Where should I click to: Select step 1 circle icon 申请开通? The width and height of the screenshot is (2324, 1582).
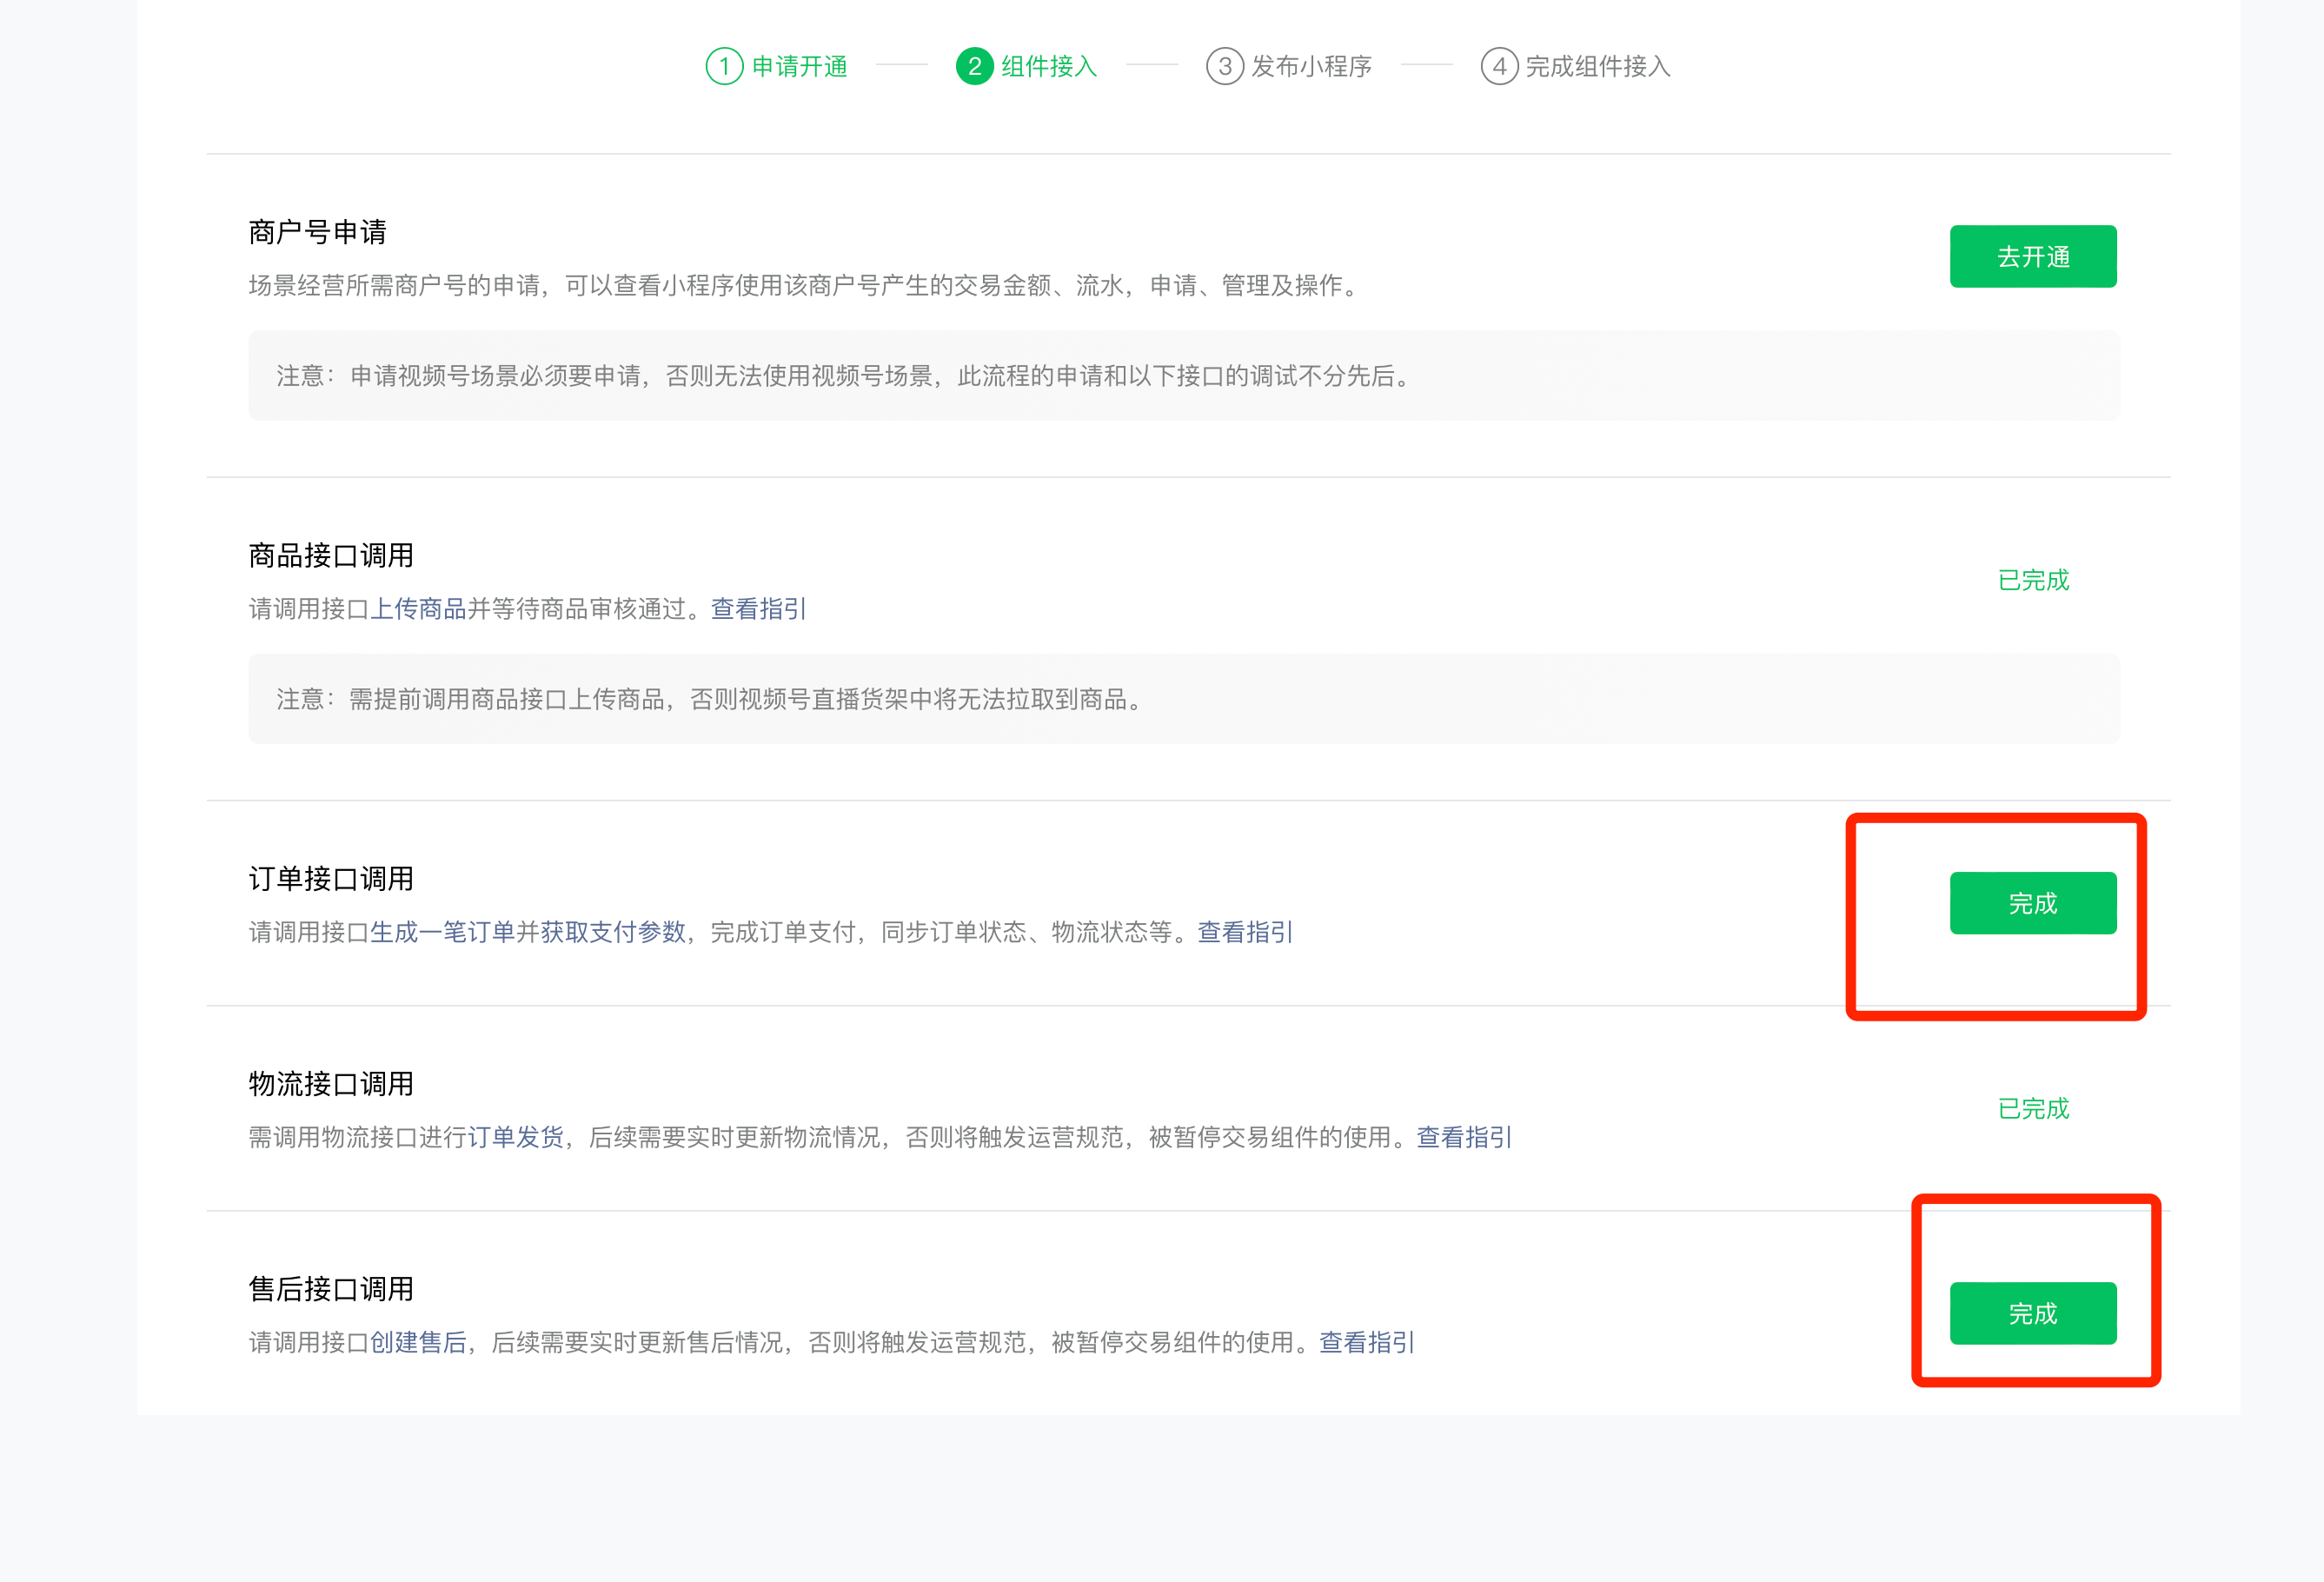[724, 66]
